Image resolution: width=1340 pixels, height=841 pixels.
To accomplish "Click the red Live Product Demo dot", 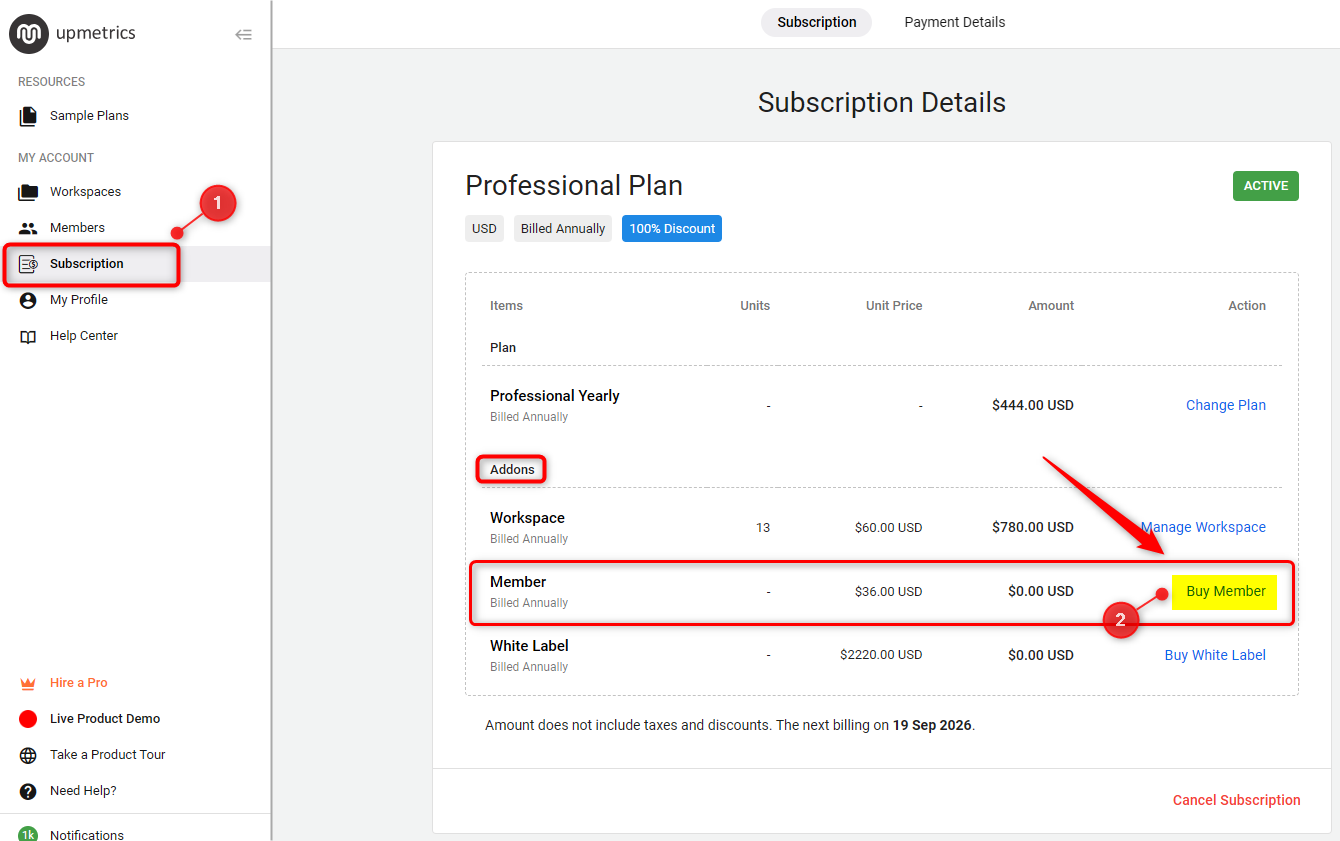I will 28,719.
